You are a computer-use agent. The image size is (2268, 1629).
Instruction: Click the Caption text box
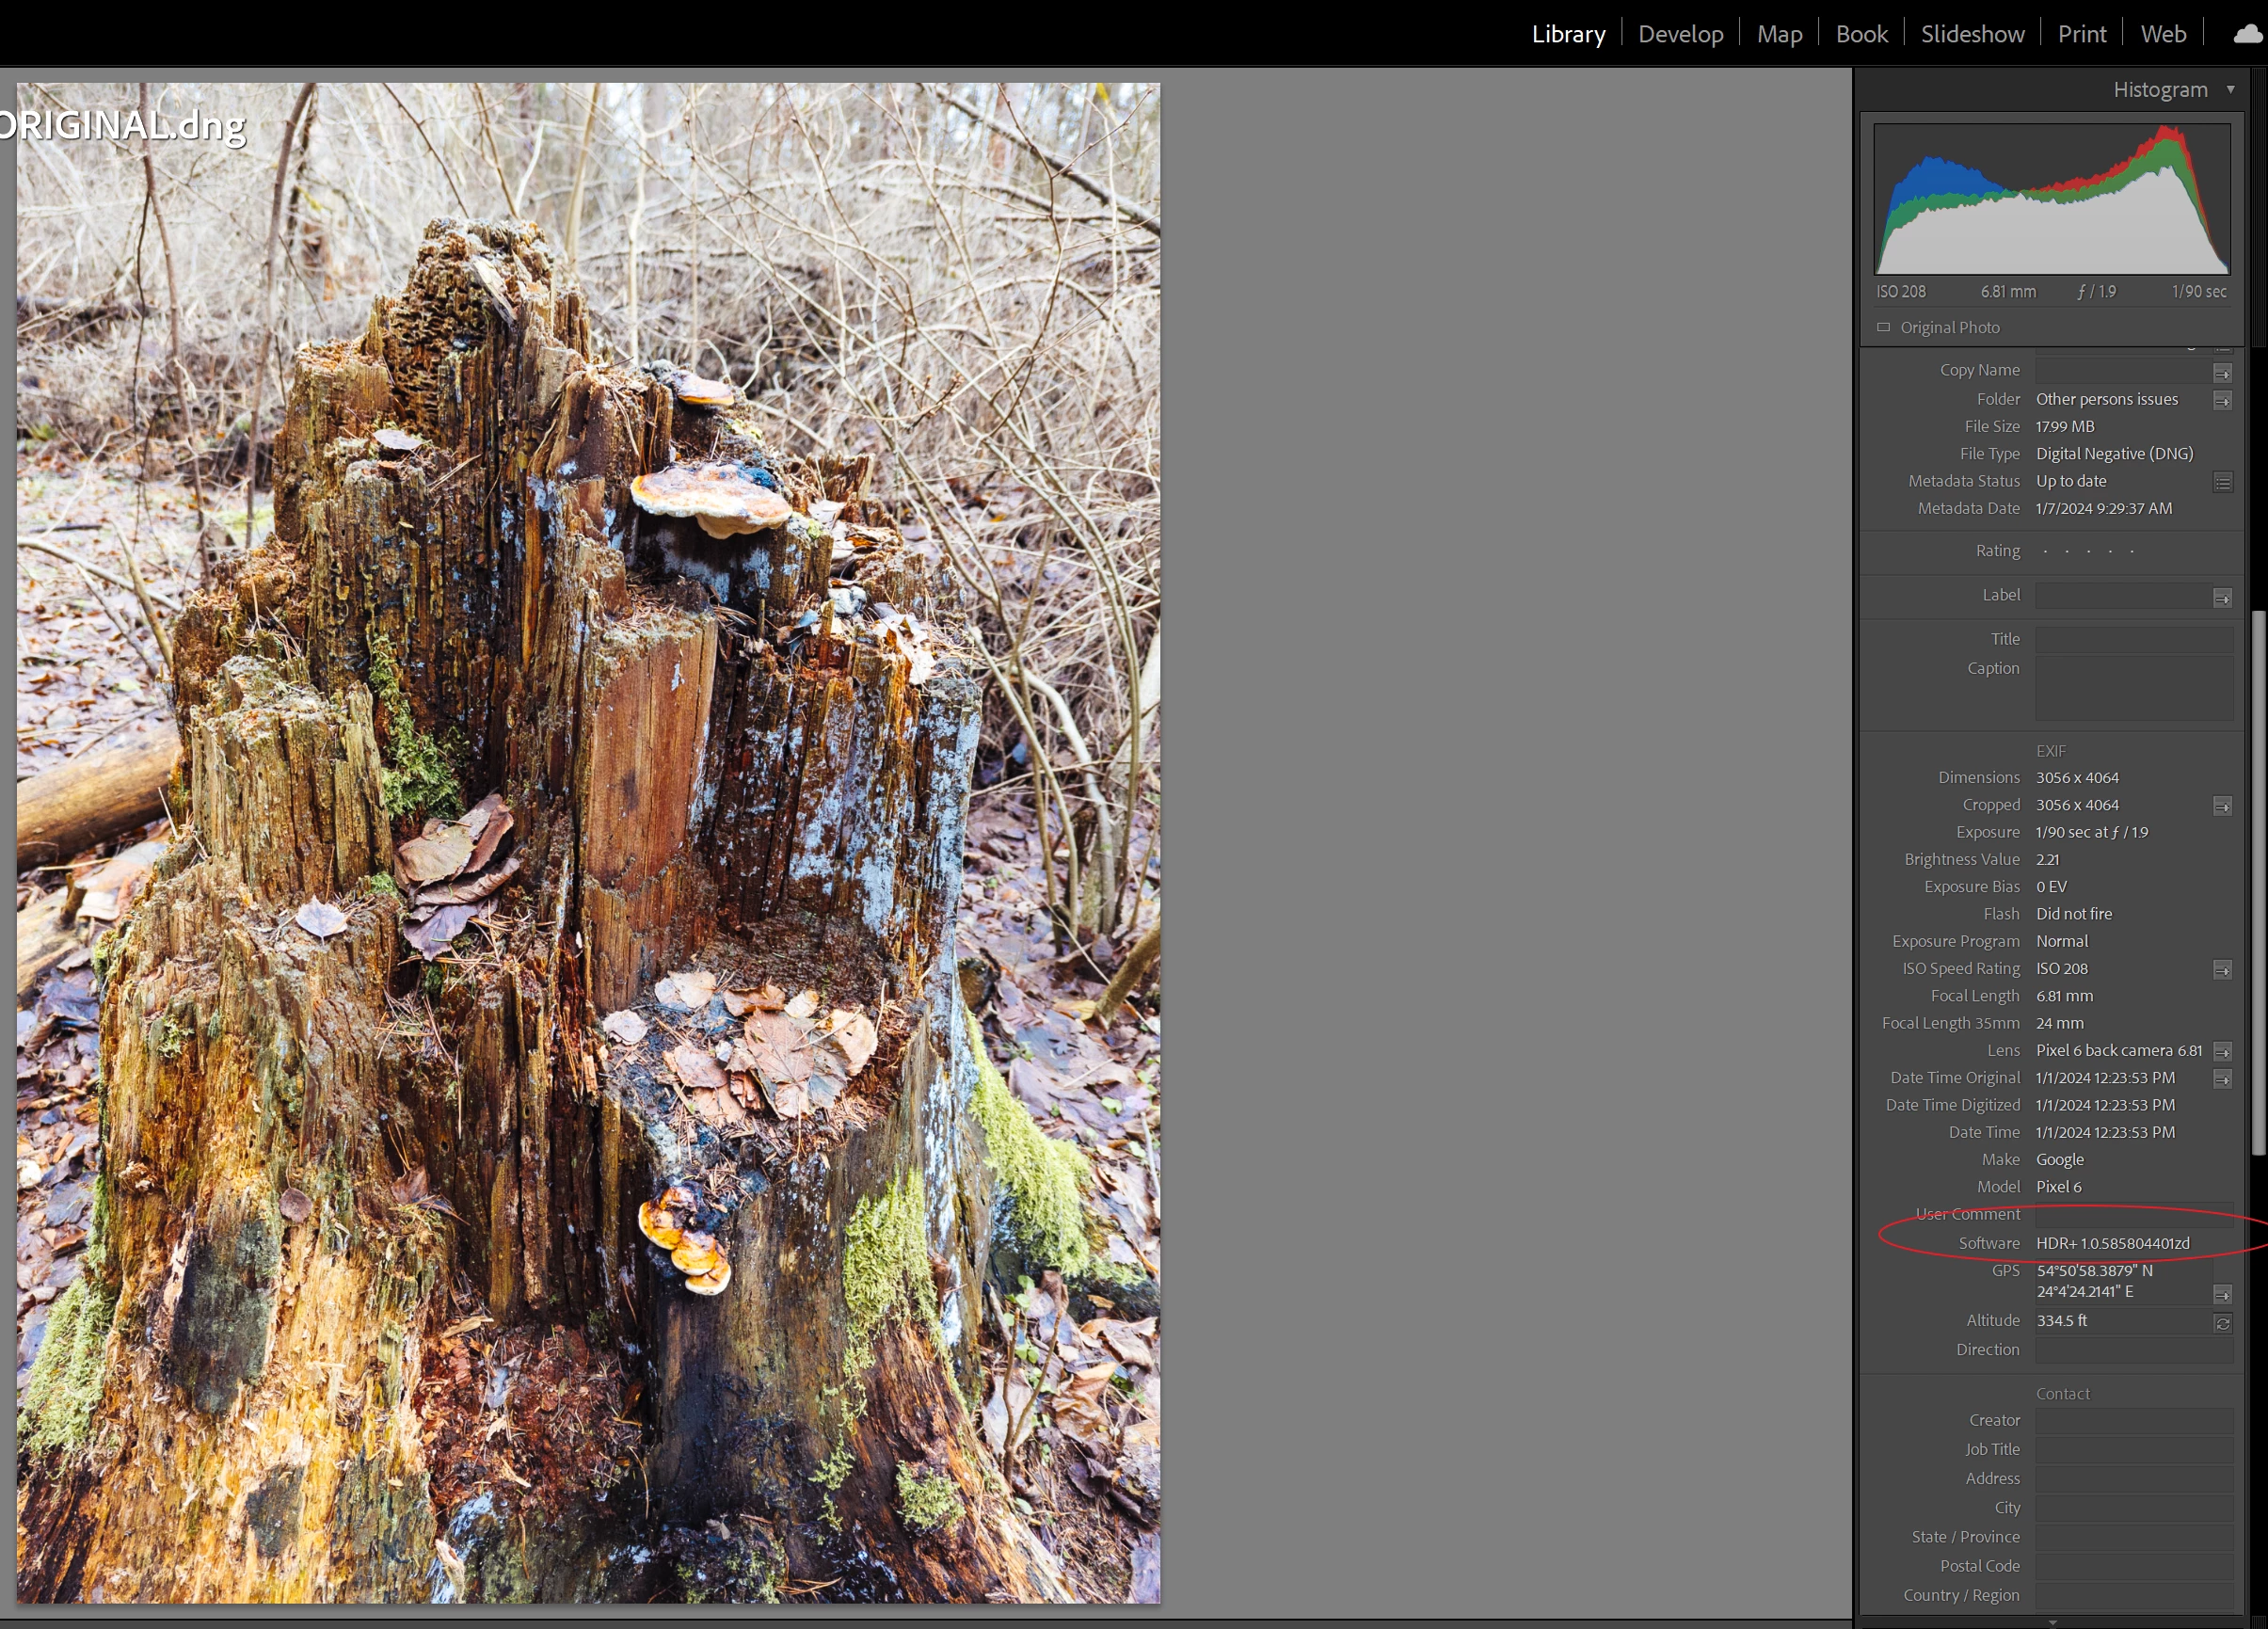2133,688
